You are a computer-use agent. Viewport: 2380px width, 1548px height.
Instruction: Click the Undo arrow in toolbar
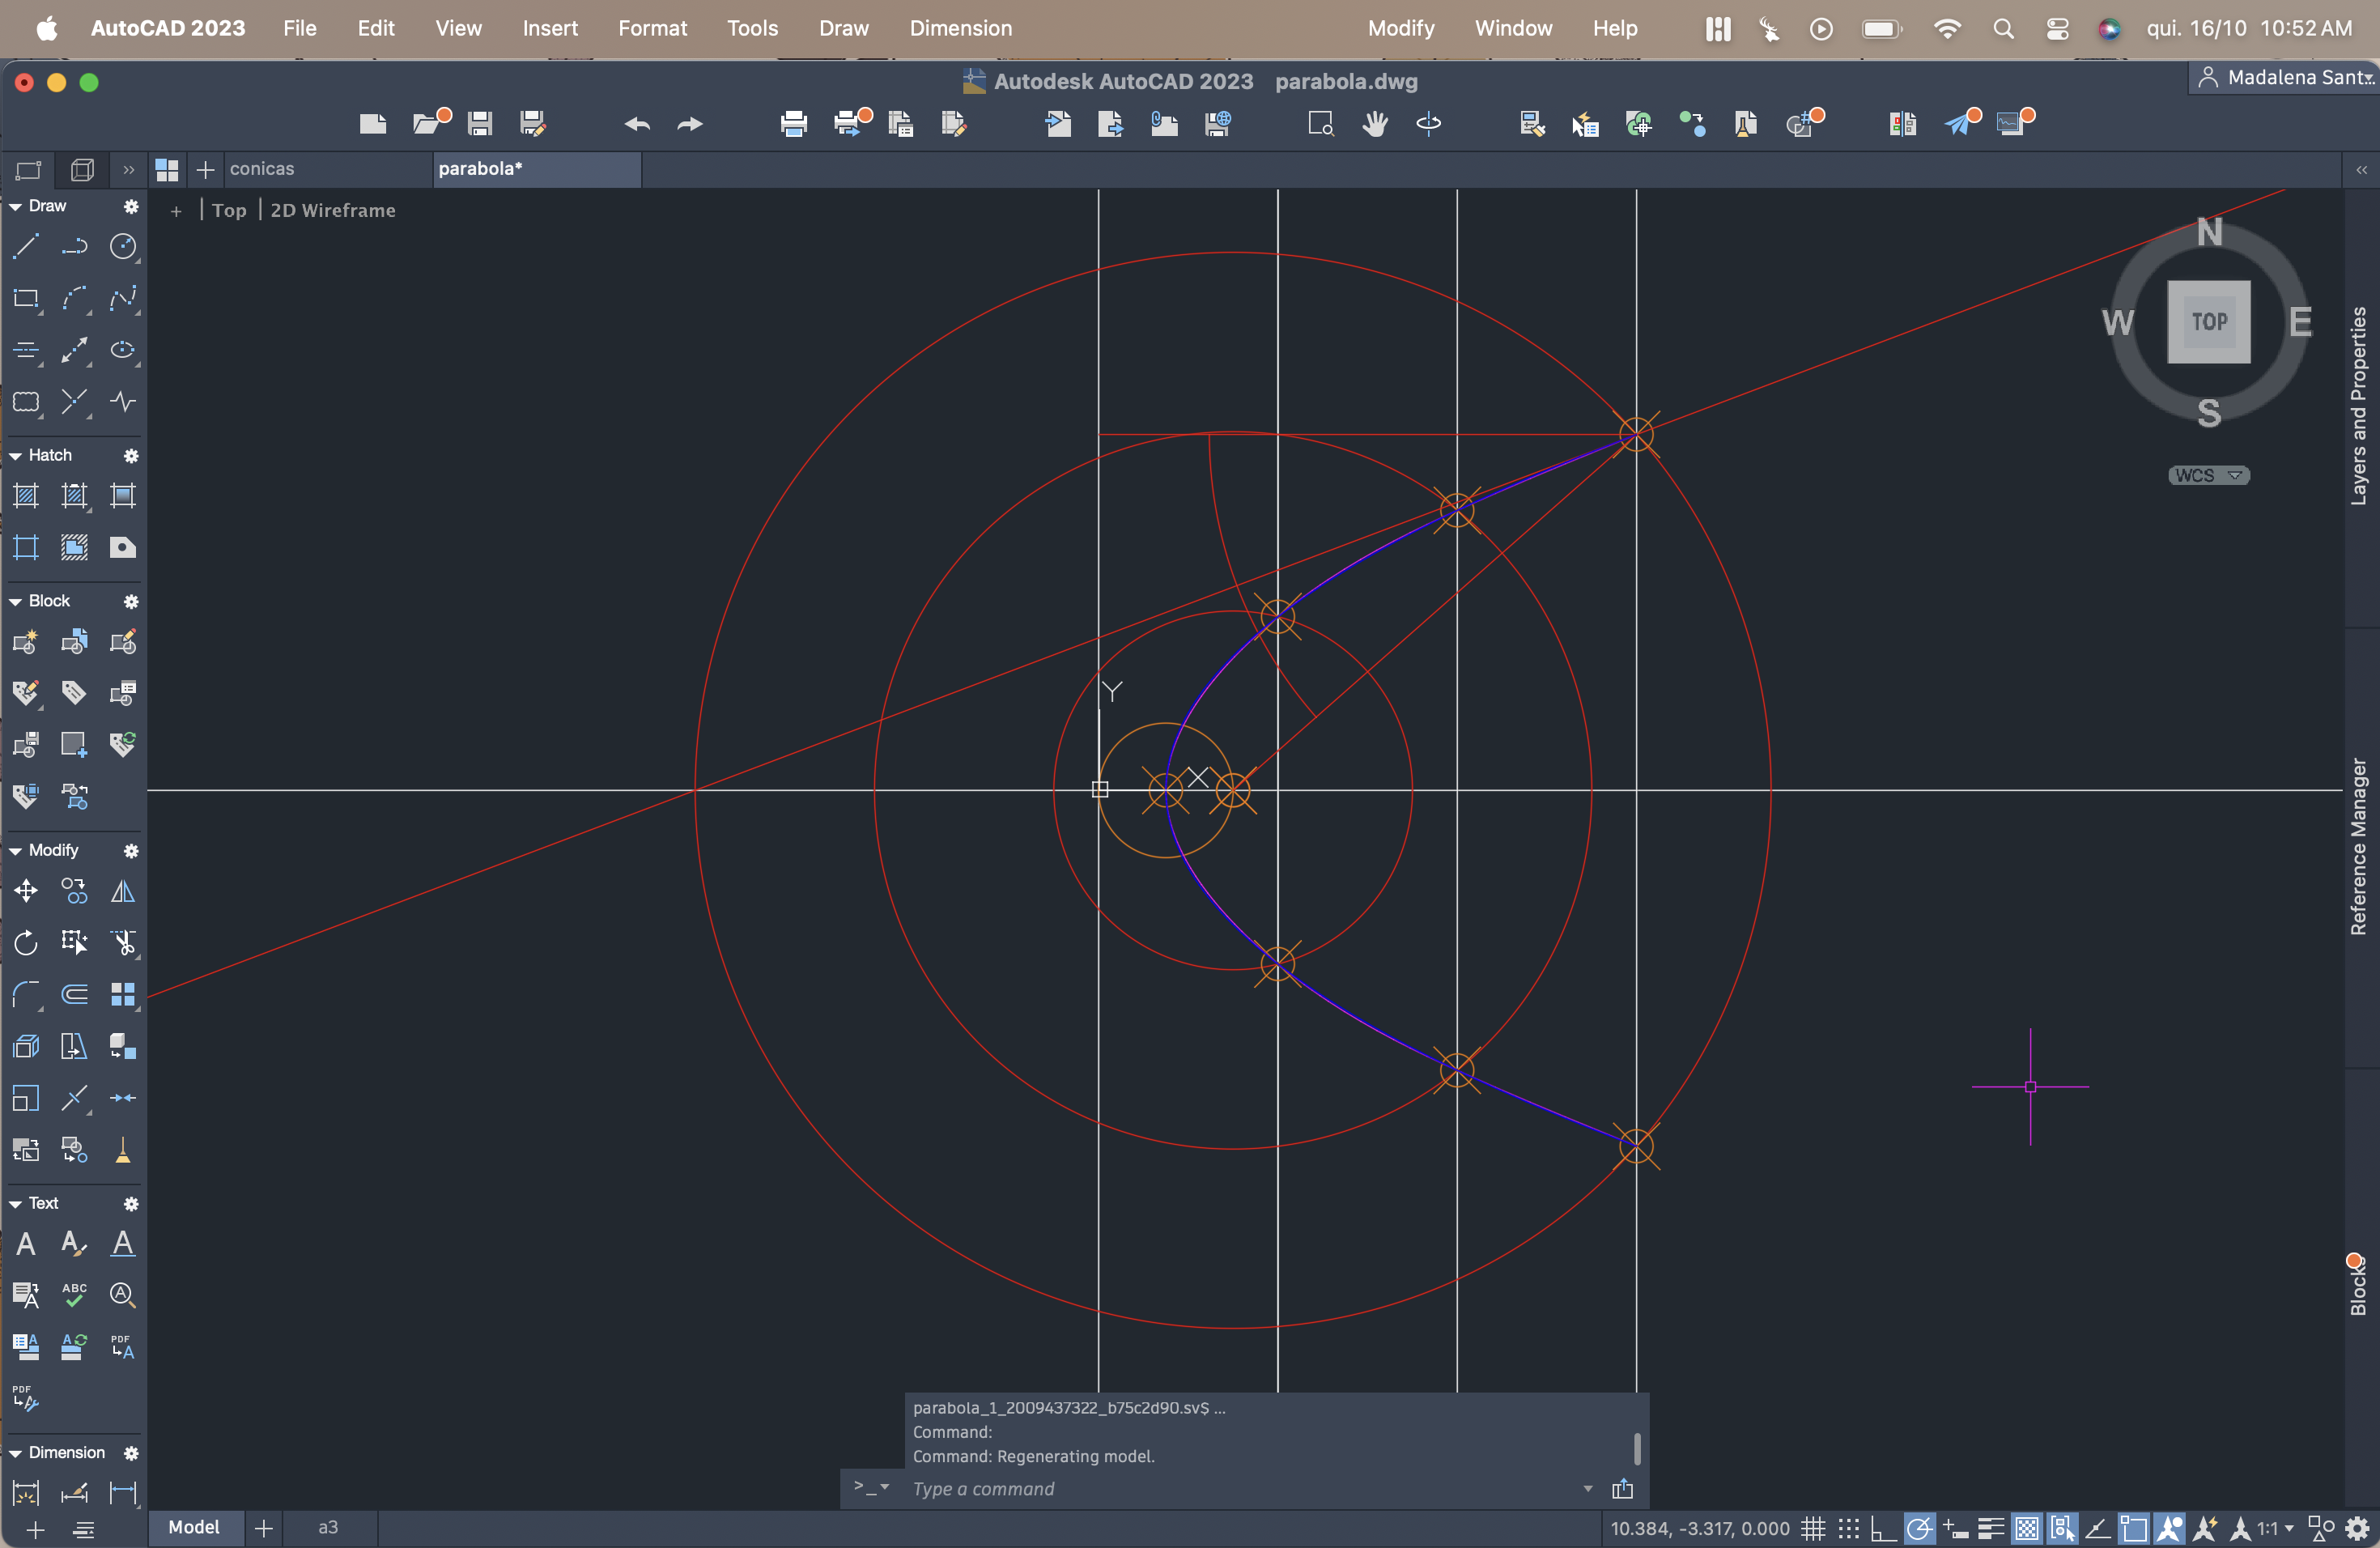coord(637,124)
